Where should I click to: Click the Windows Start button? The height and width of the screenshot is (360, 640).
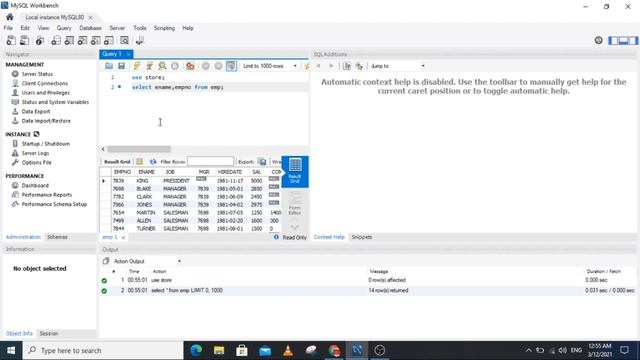pyautogui.click(x=11, y=350)
